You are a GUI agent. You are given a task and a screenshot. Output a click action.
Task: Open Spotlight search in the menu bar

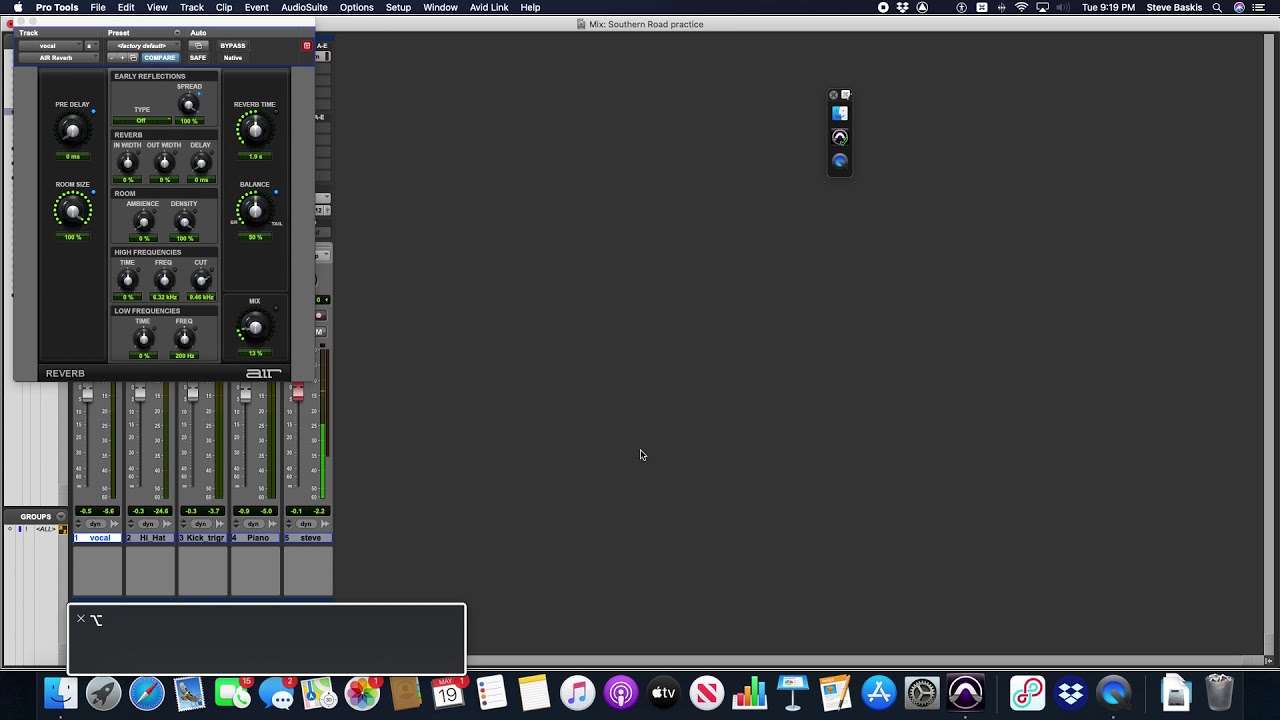[1217, 7]
